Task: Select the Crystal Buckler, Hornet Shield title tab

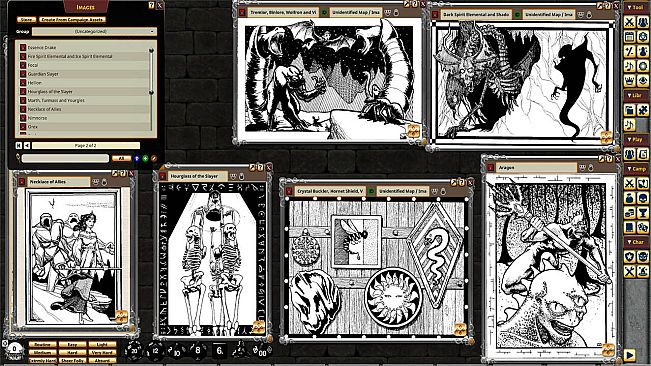Action: click(330, 191)
